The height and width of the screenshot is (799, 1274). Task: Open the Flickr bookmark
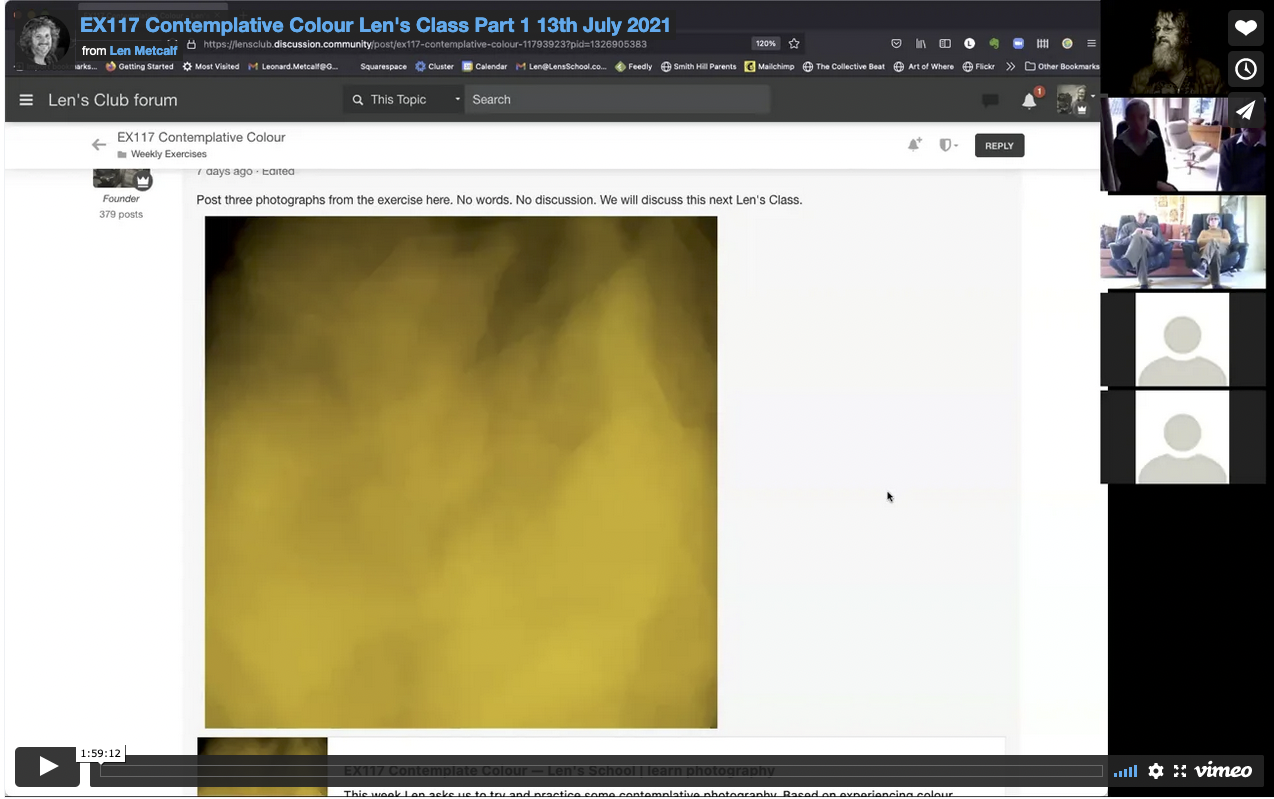tap(979, 67)
